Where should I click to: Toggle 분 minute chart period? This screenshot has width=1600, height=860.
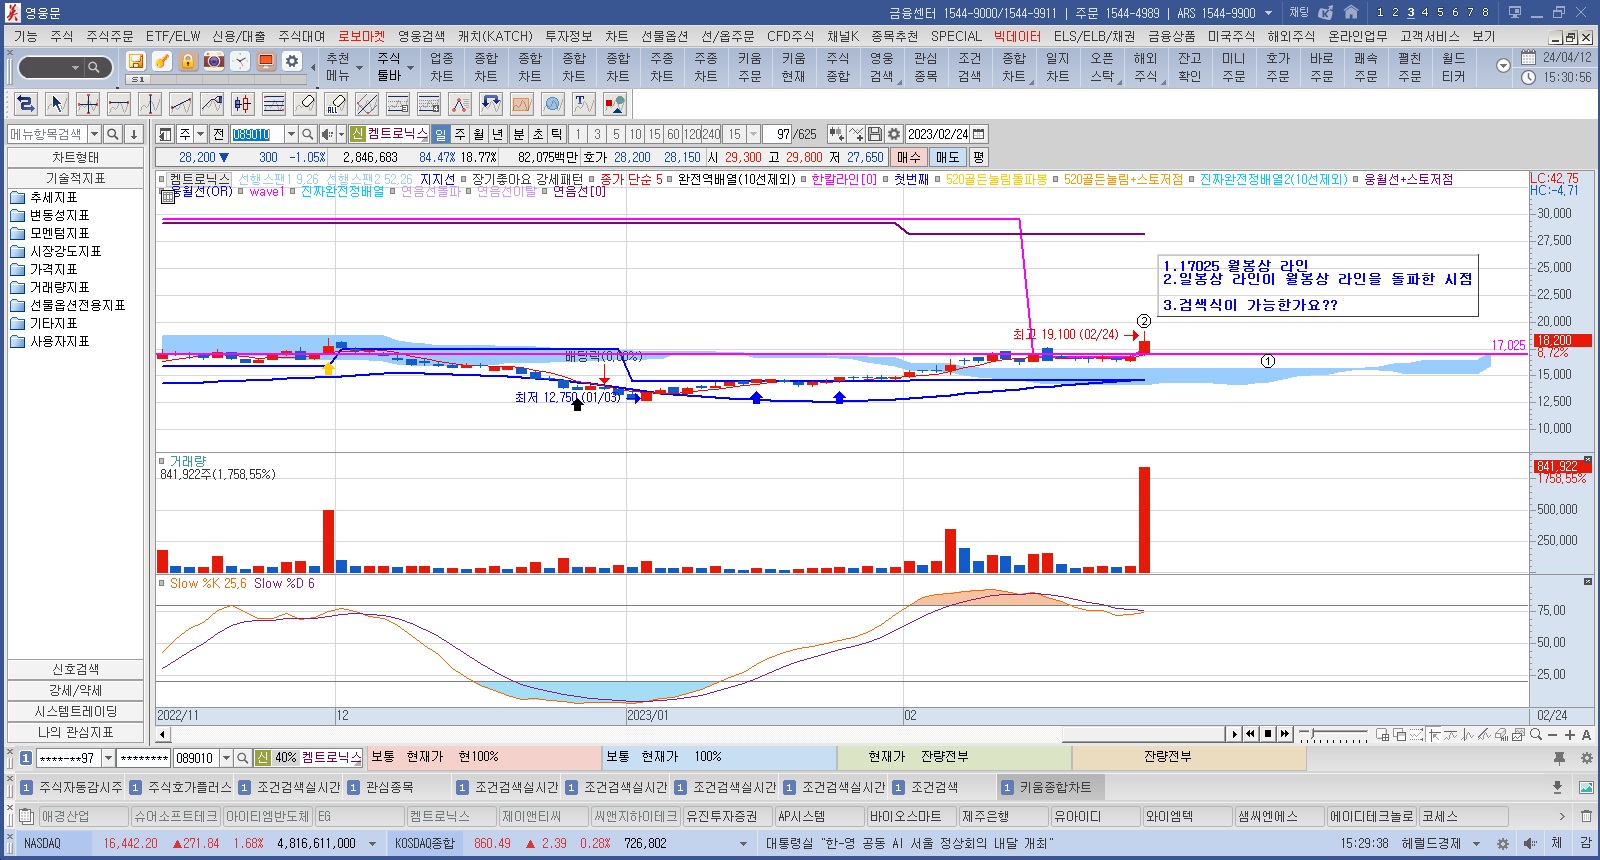click(x=519, y=134)
